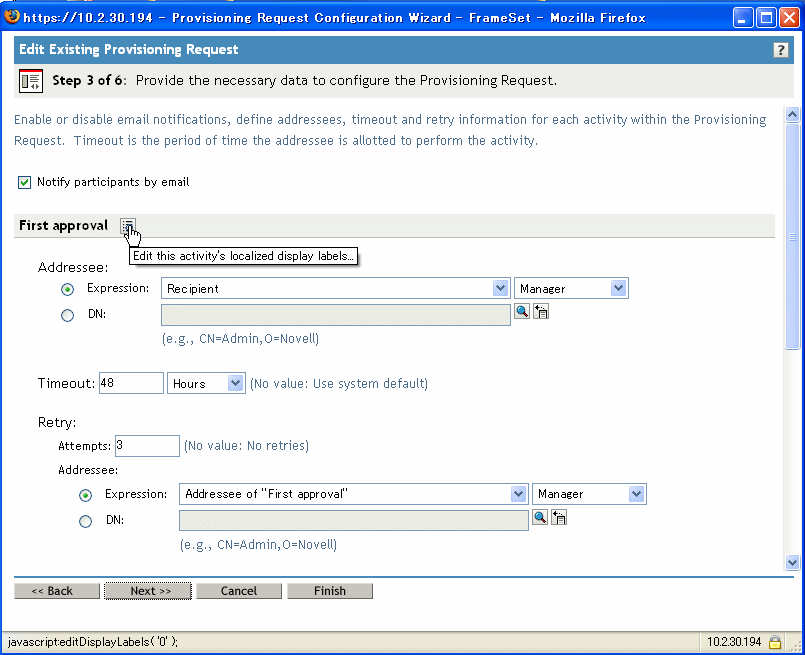The height and width of the screenshot is (655, 805).
Task: Open the Recipient expression dropdown
Action: click(335, 288)
